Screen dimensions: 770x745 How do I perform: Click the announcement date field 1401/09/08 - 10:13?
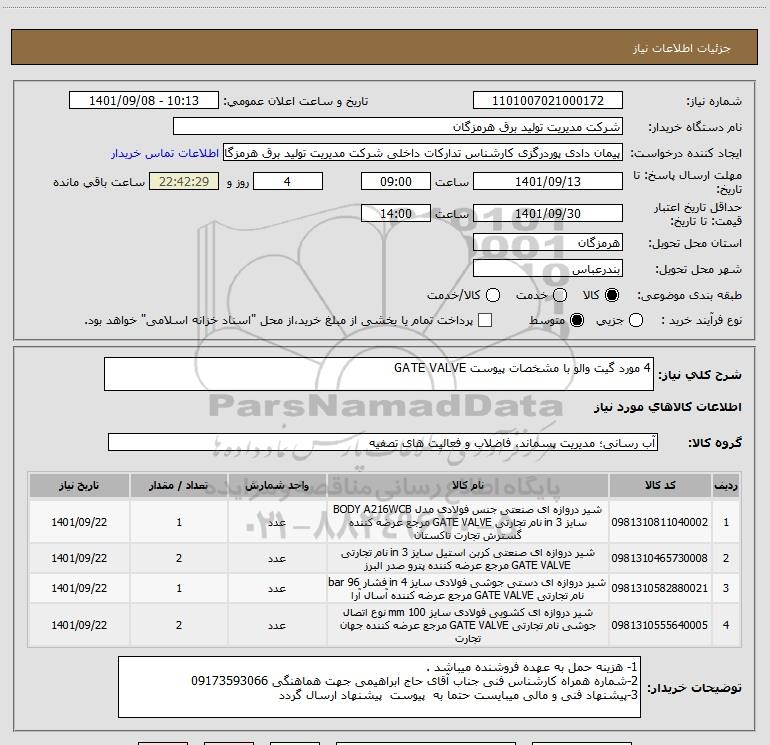(144, 100)
